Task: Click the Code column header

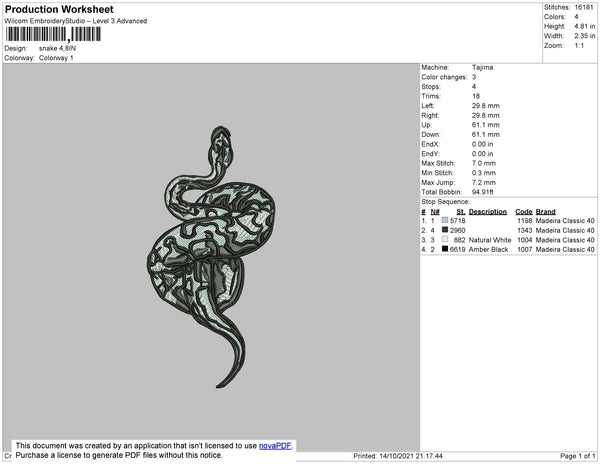Action: [x=523, y=212]
